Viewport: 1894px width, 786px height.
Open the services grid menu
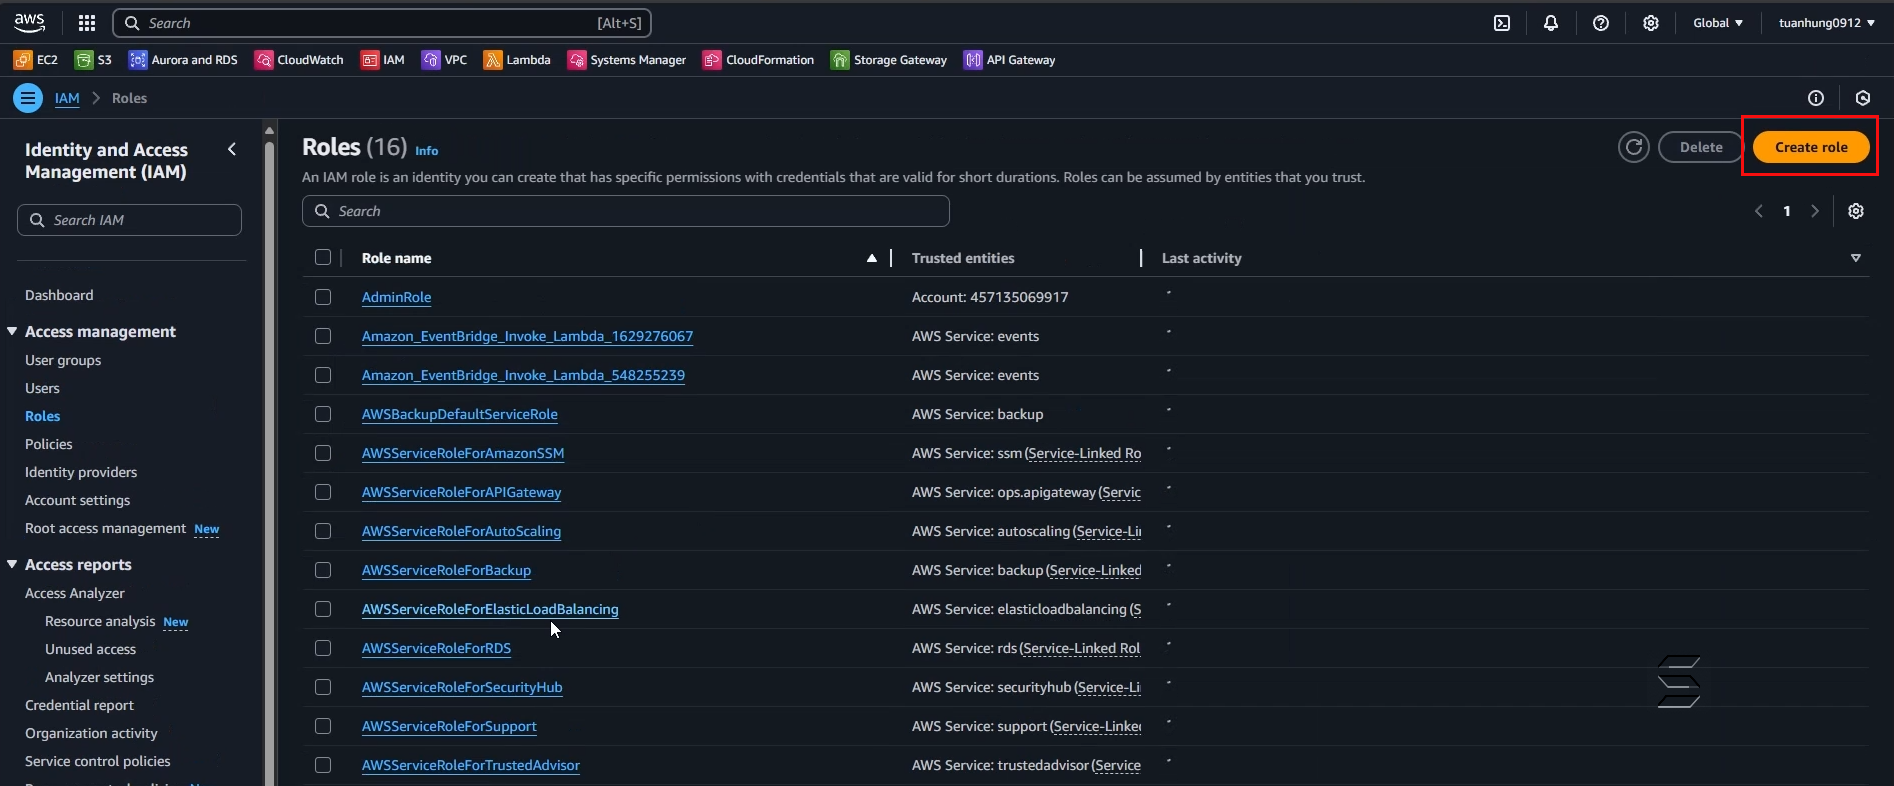point(87,23)
